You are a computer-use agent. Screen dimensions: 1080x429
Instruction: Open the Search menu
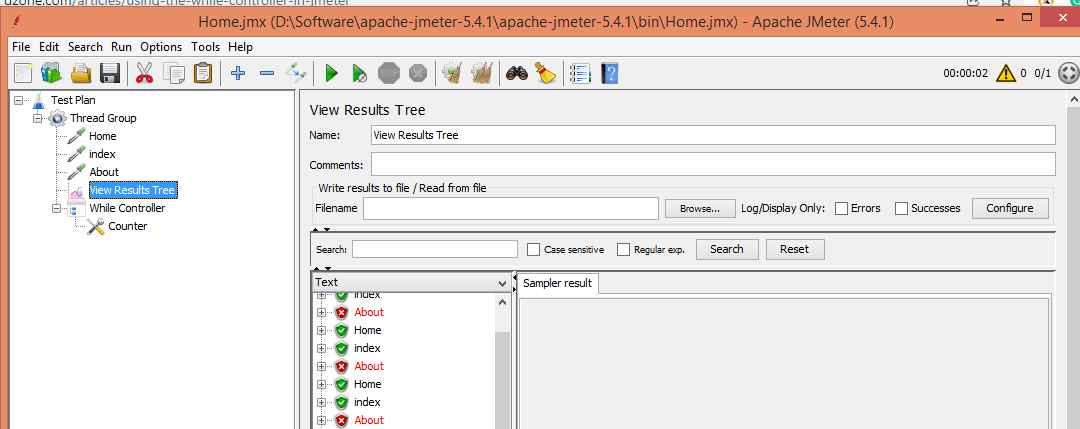click(x=85, y=47)
